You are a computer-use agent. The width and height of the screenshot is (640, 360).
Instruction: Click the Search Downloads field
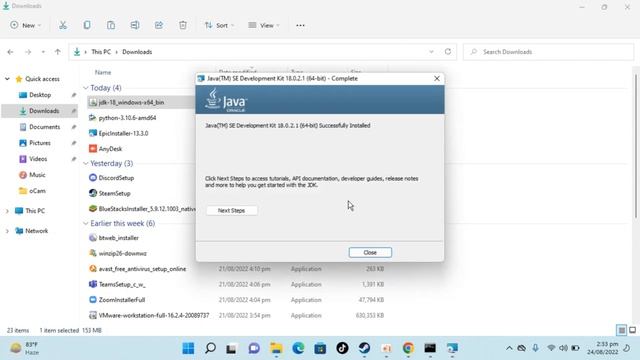pyautogui.click(x=548, y=52)
